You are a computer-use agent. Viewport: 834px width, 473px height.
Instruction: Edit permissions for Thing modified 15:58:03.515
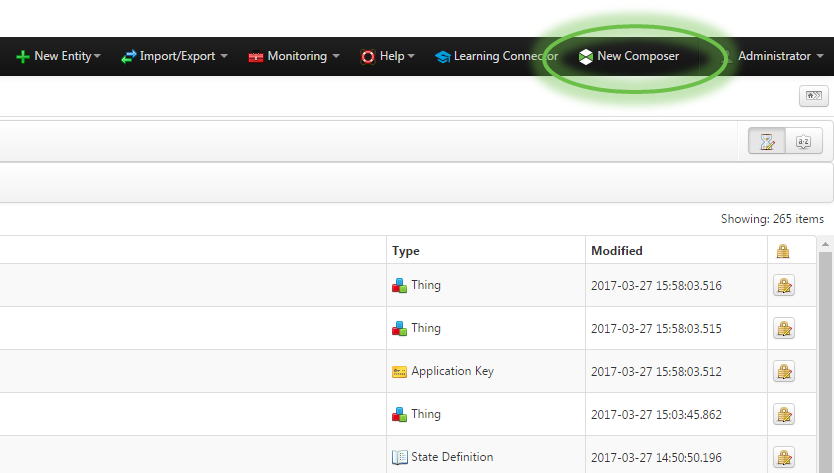click(783, 328)
